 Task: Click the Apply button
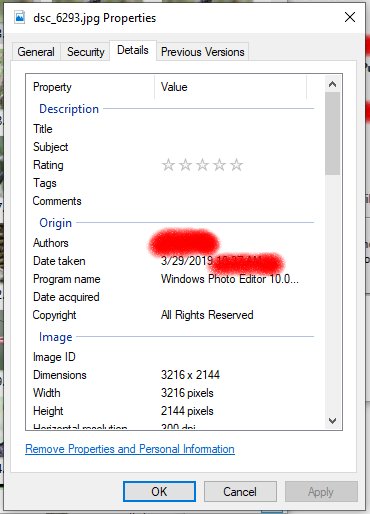tap(321, 491)
